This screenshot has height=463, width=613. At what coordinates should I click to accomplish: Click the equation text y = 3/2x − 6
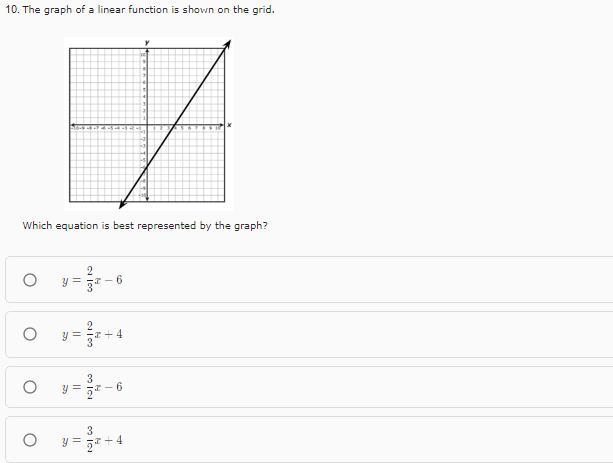pos(92,387)
